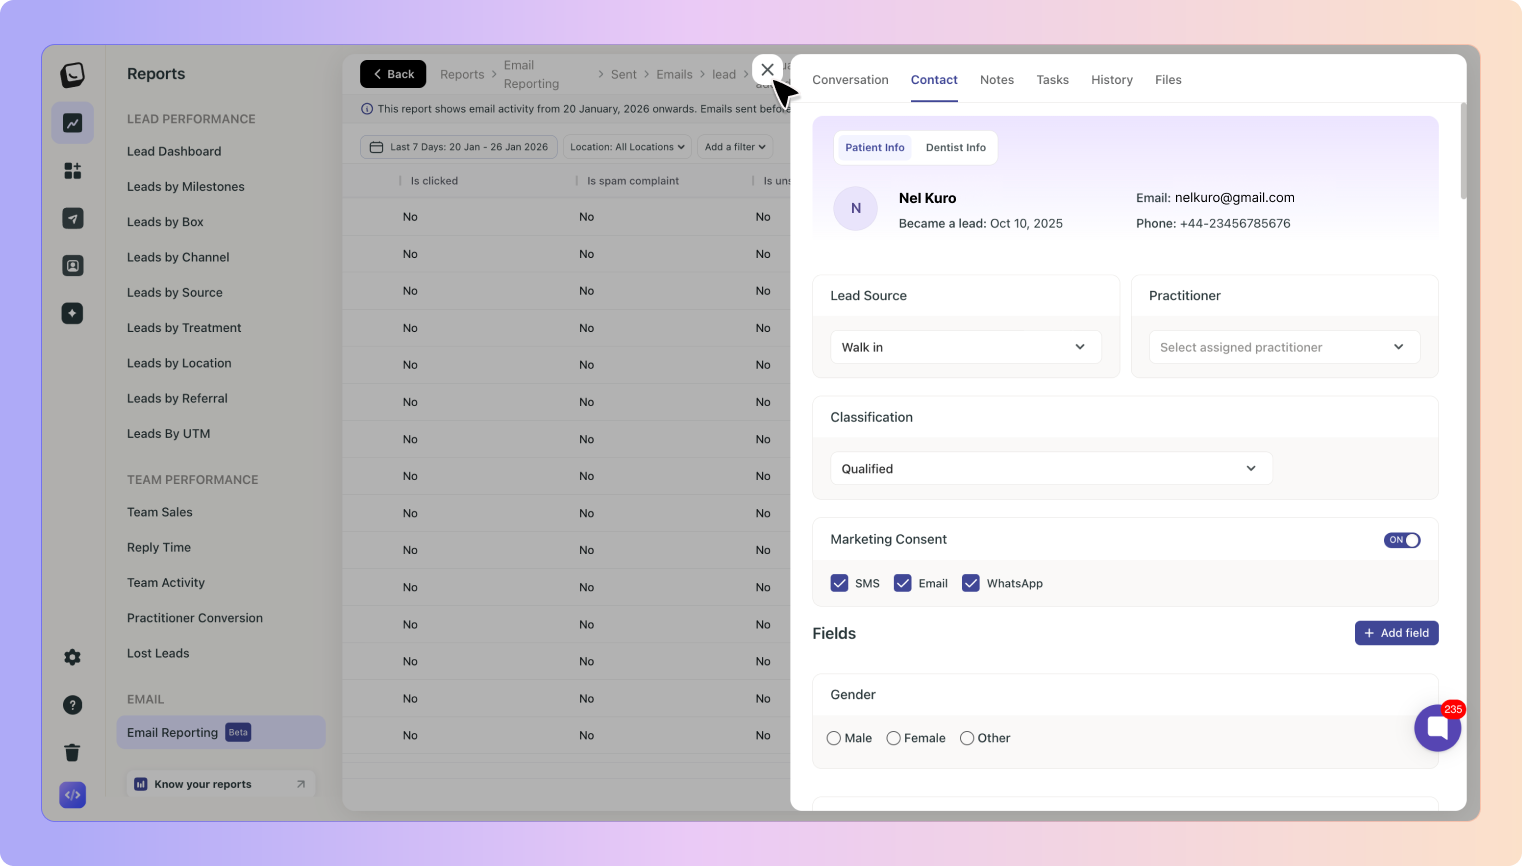Viewport: 1522px width, 866px height.
Task: Open the Lead Source dropdown showing Walk in
Action: point(966,347)
